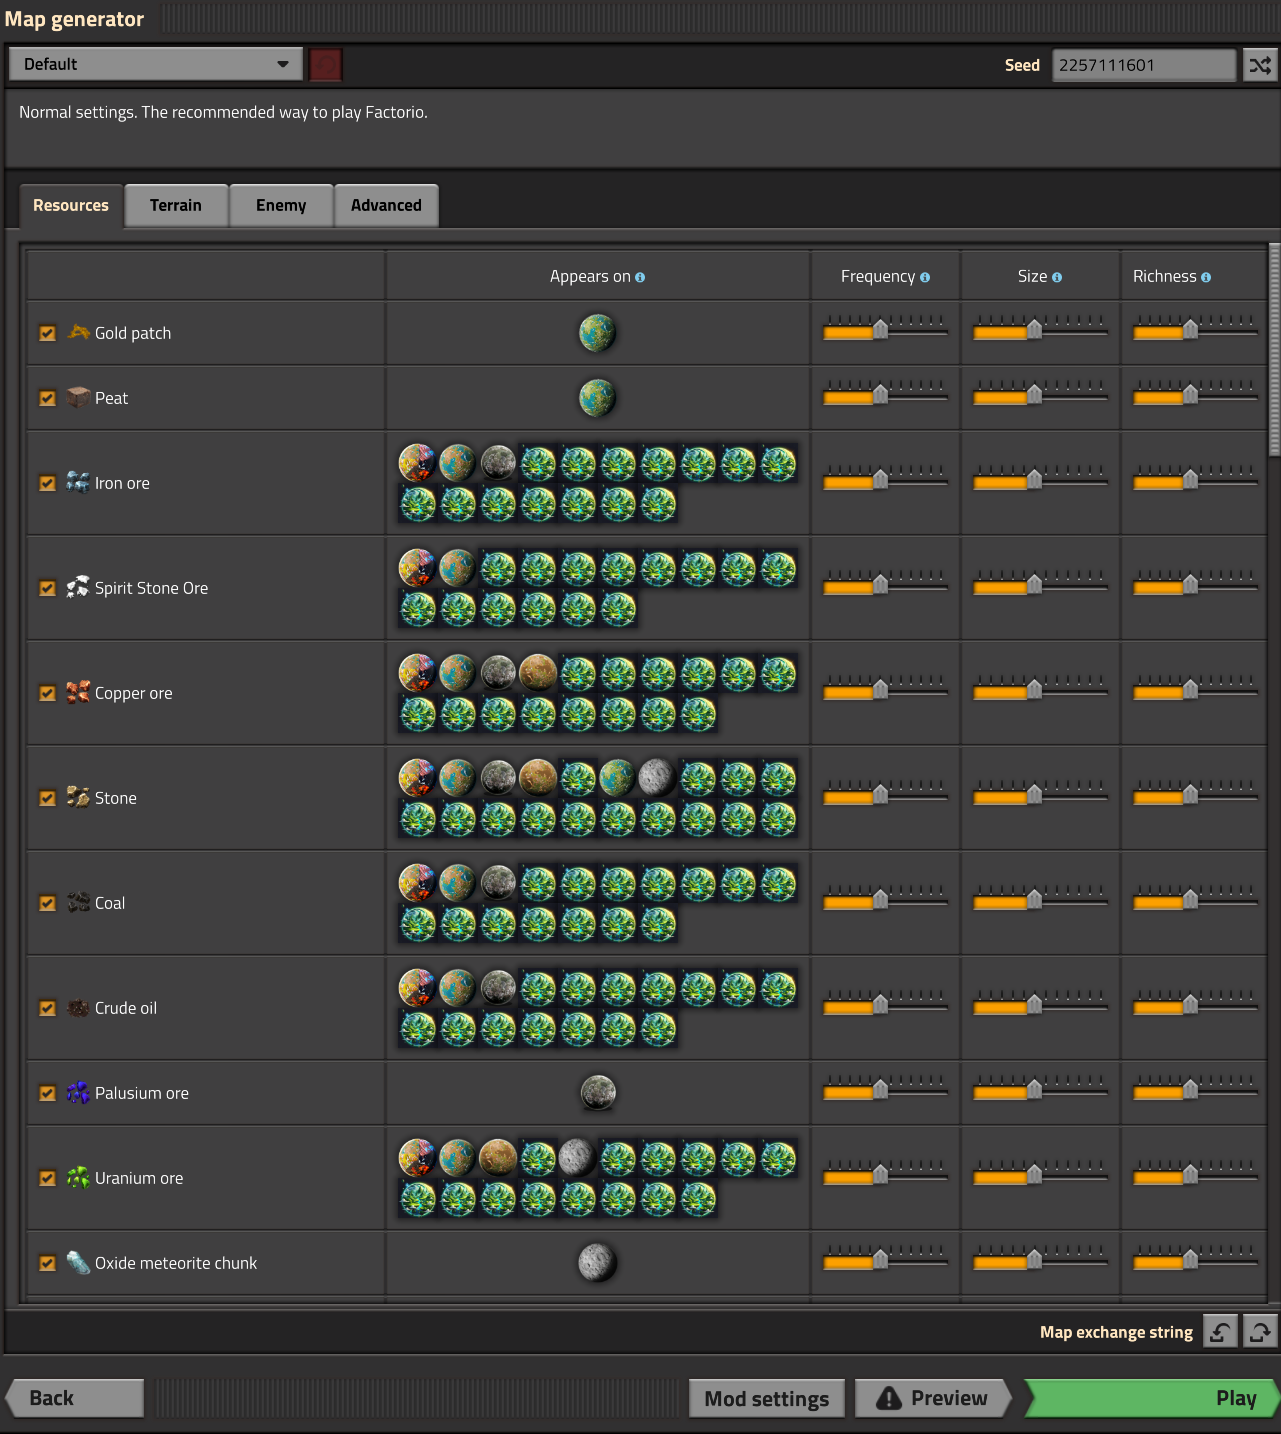The image size is (1281, 1434).
Task: Click the Preview button
Action: pos(932,1398)
